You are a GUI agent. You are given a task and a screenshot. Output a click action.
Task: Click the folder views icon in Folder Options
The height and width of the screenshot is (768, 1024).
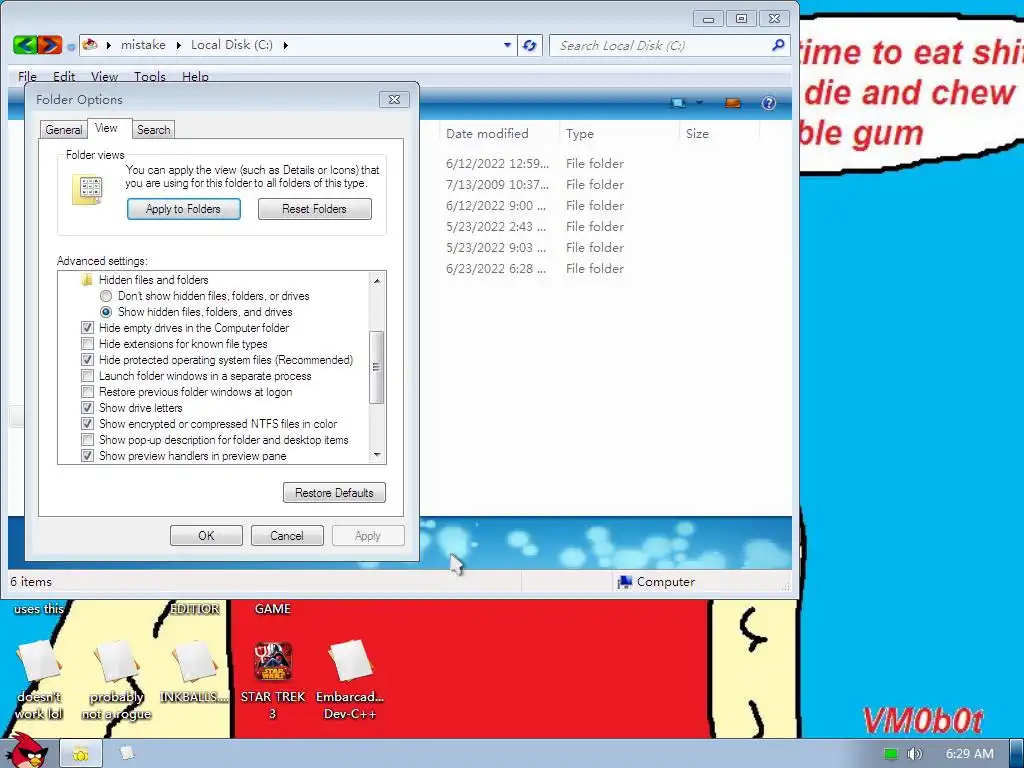point(88,189)
